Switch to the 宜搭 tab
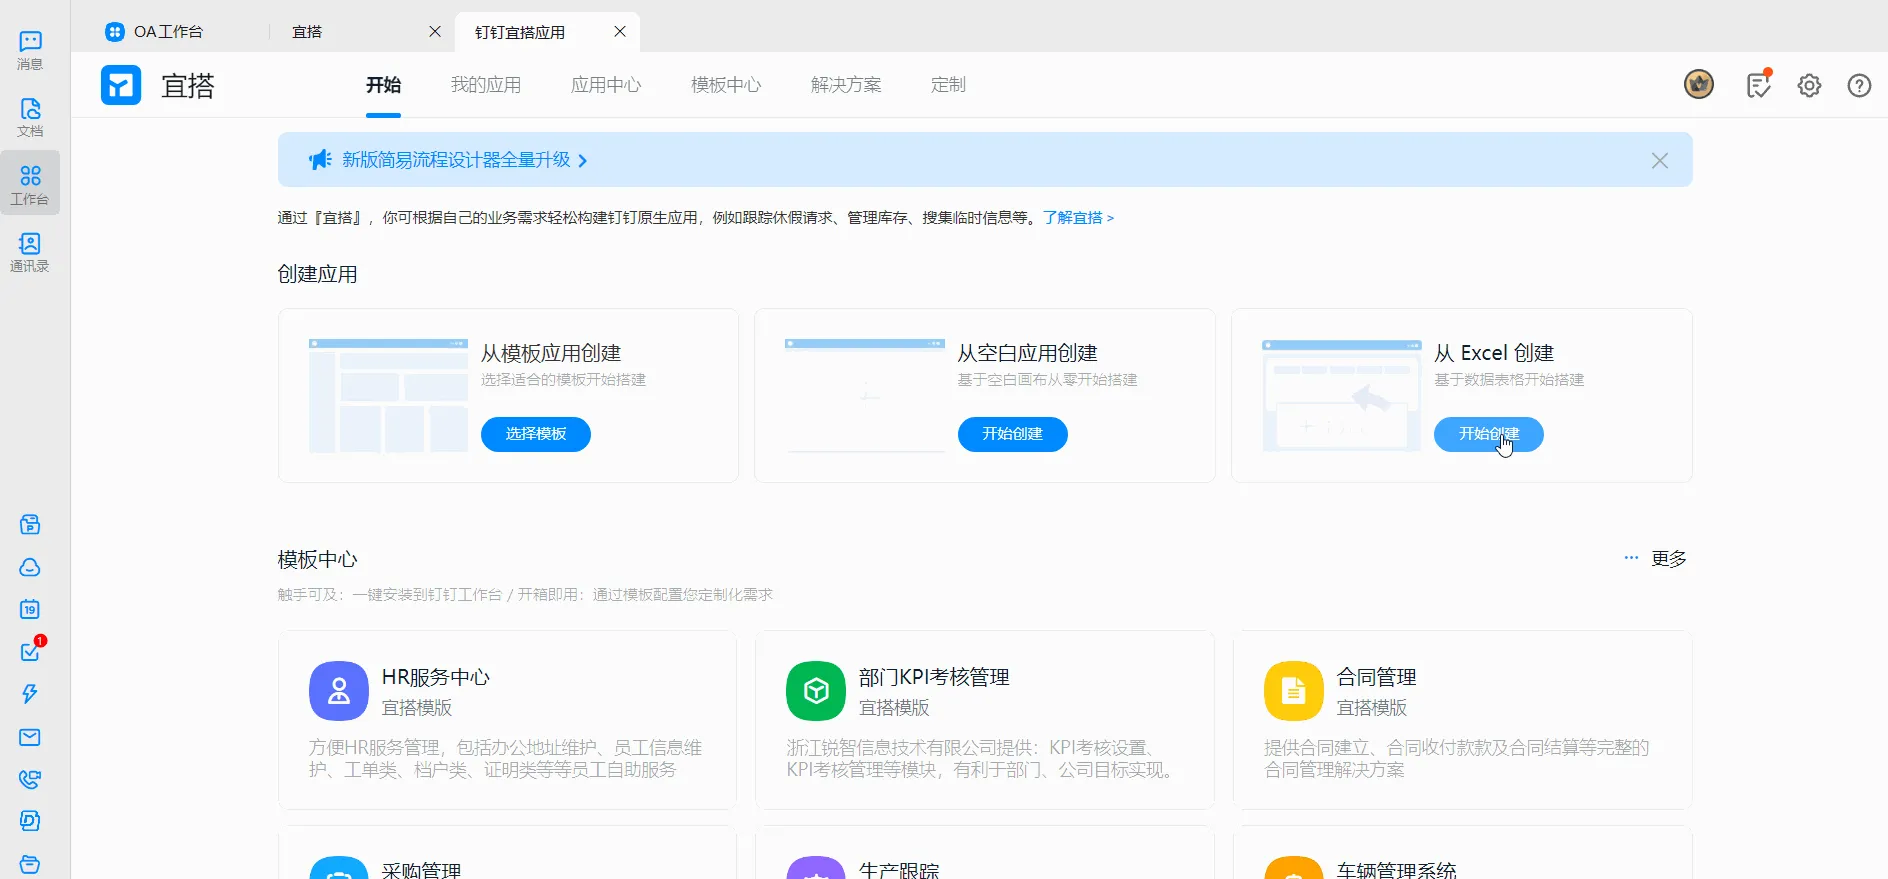The image size is (1888, 879). 307,32
